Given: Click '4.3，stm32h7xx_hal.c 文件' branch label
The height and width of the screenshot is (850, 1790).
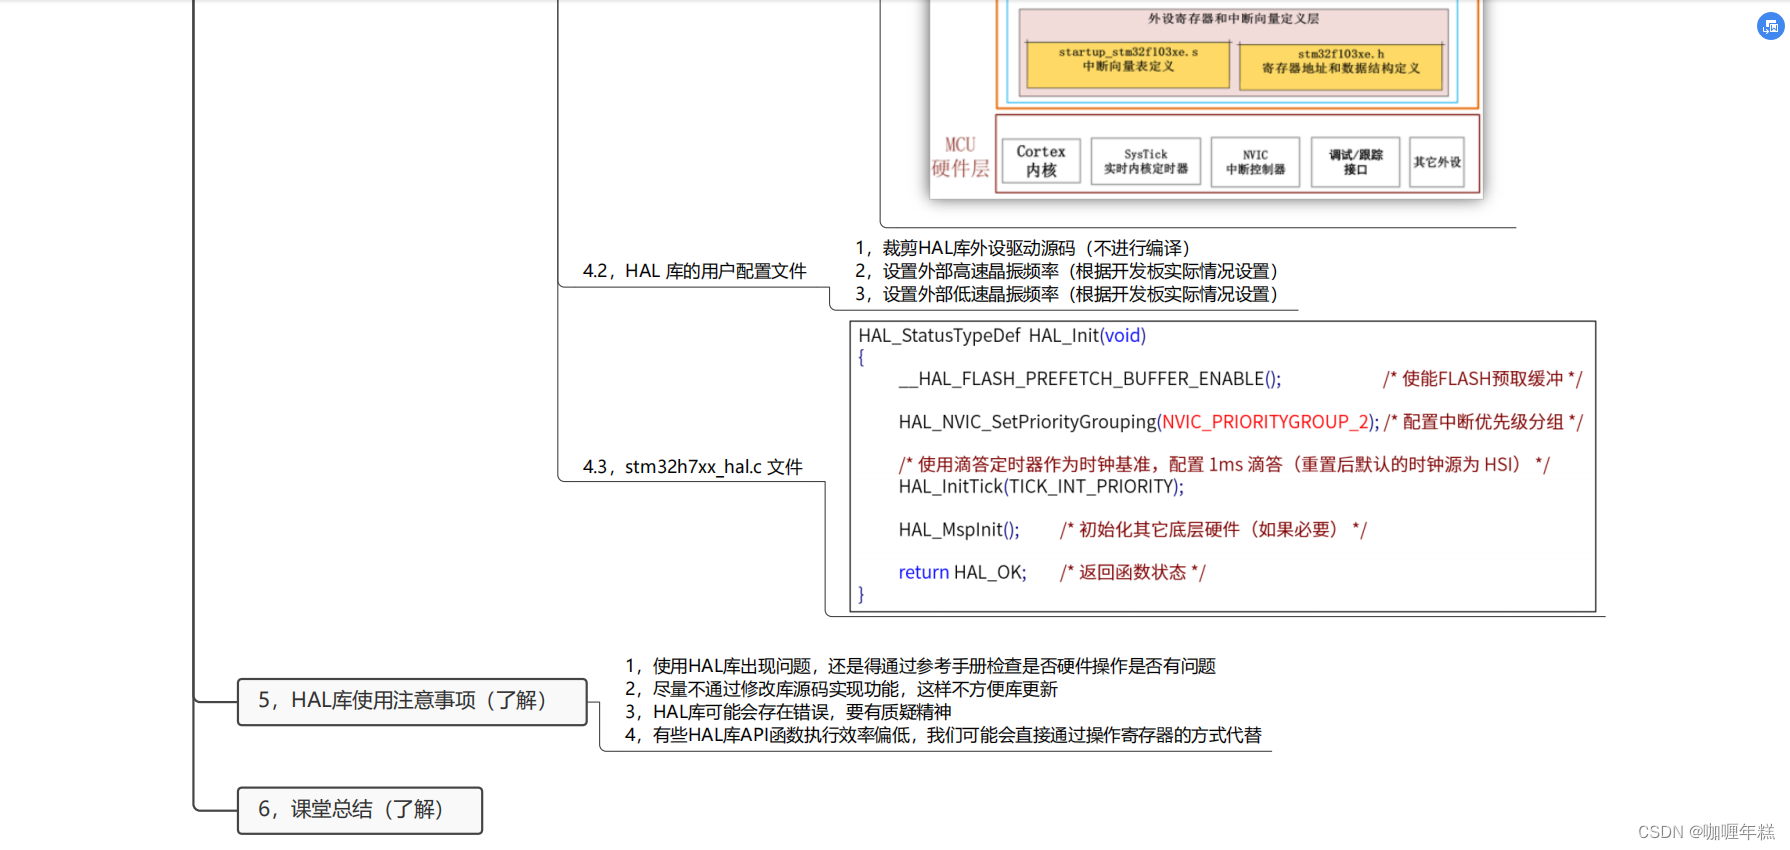Looking at the screenshot, I should pos(692,467).
